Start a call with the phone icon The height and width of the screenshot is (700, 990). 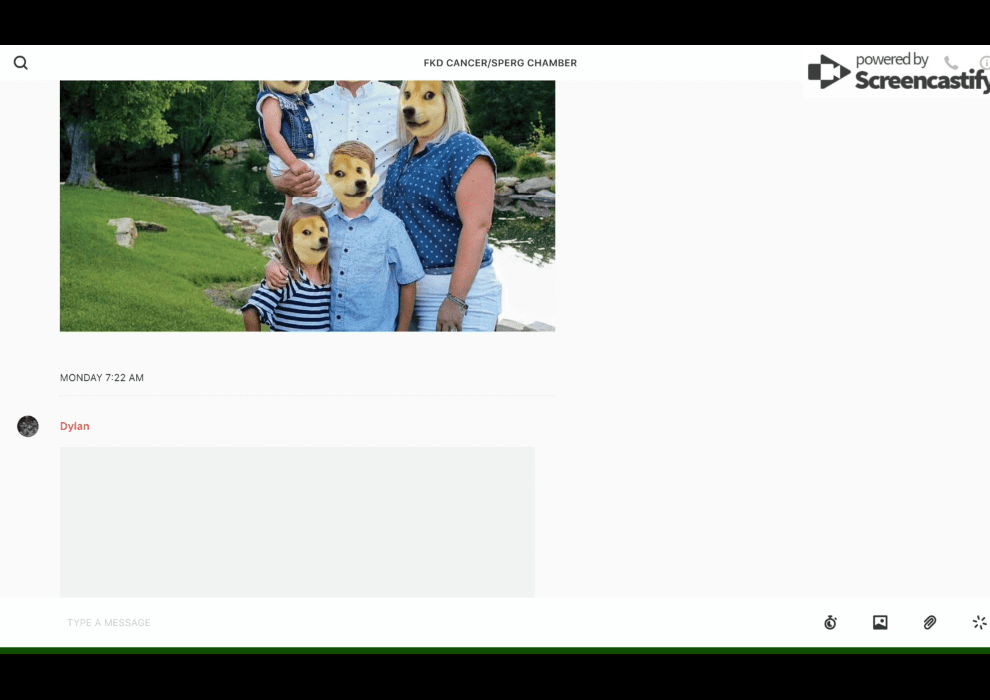pos(951,63)
